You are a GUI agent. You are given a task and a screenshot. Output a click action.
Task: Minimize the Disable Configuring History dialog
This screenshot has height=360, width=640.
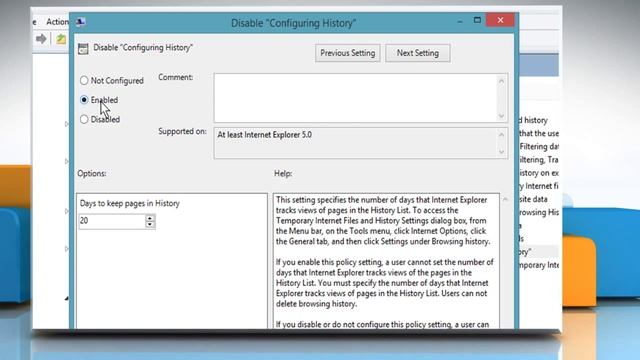[460, 20]
